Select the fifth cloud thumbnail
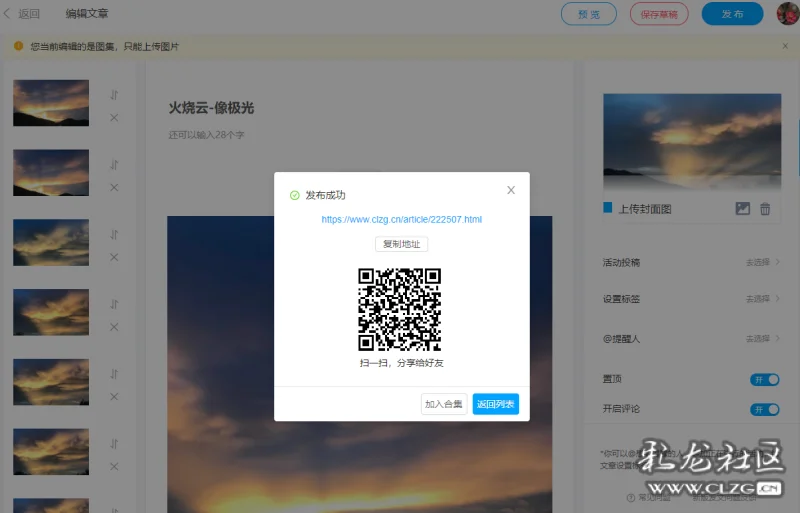 coord(51,382)
